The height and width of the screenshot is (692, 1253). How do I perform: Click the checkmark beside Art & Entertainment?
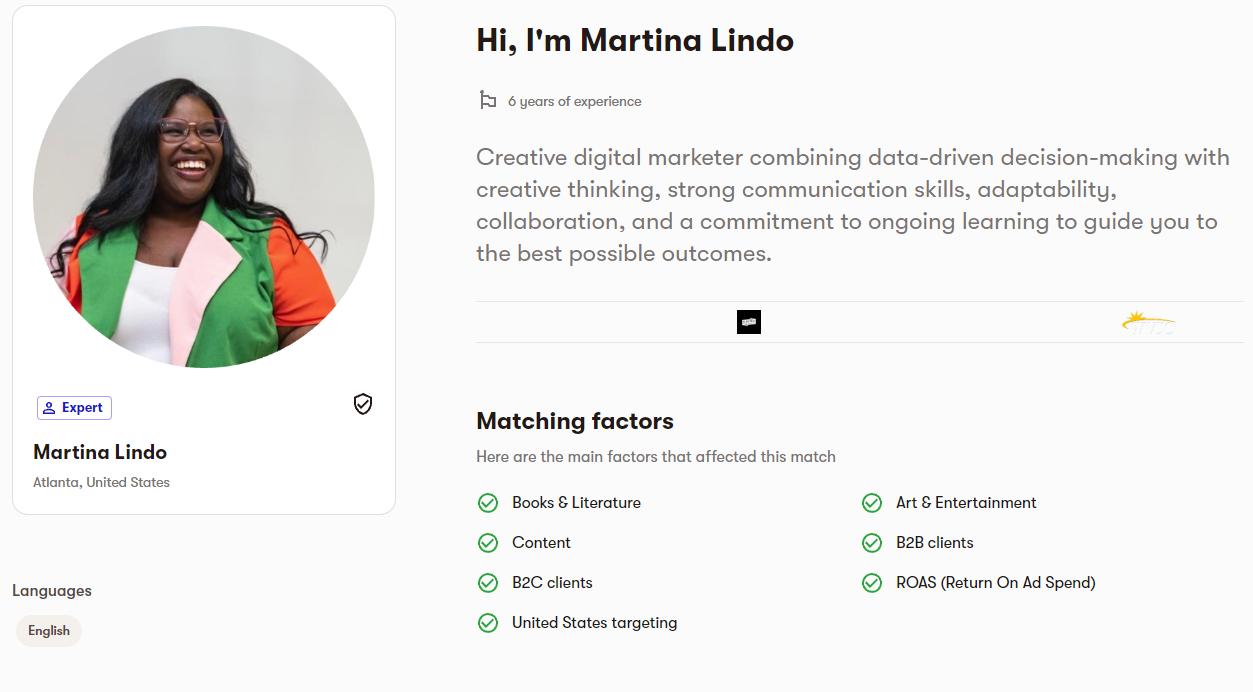point(872,503)
